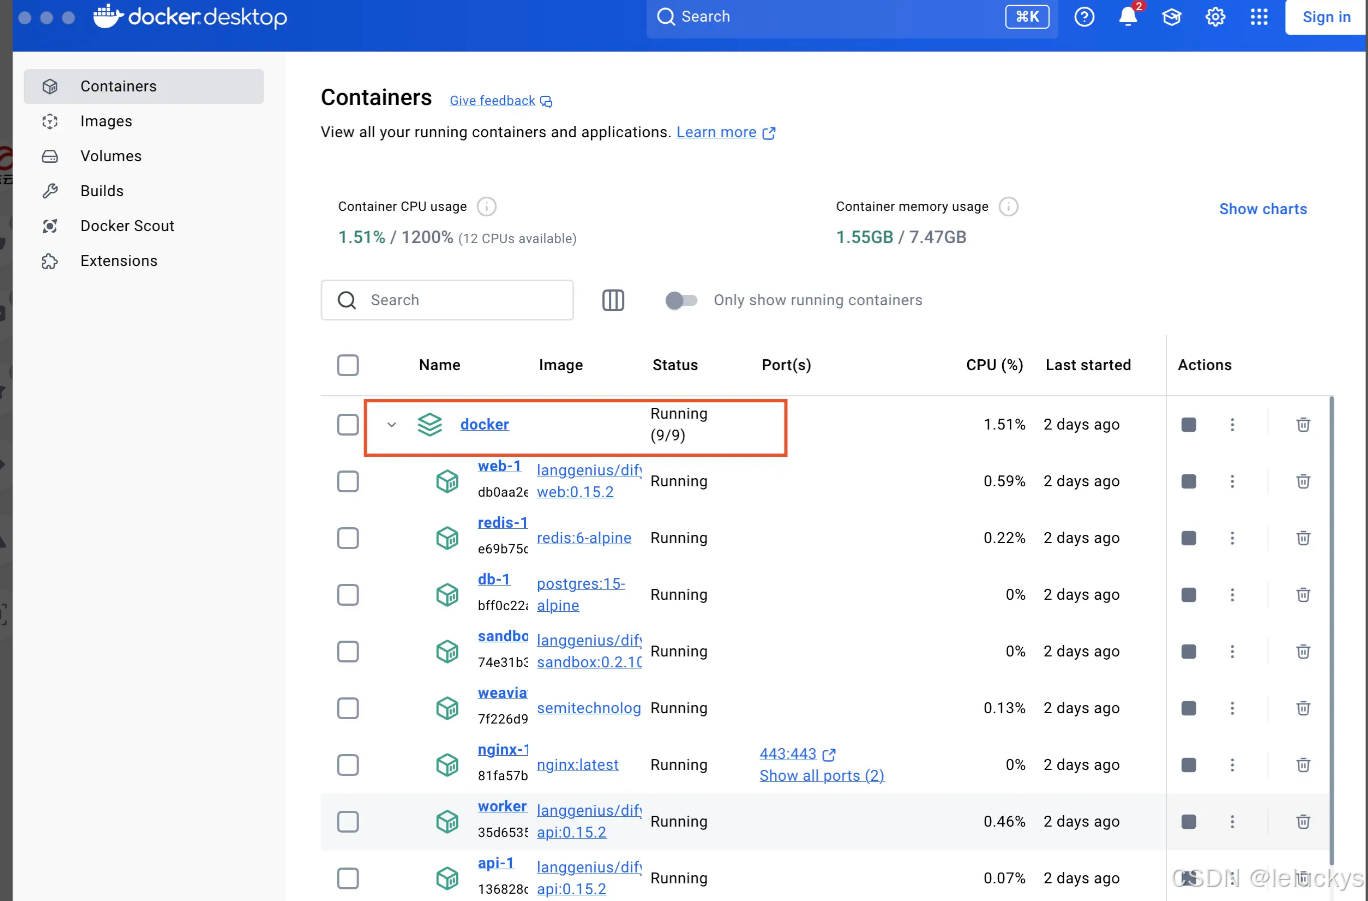Click the docker stack layers icon
This screenshot has height=901, width=1368.
pyautogui.click(x=430, y=425)
